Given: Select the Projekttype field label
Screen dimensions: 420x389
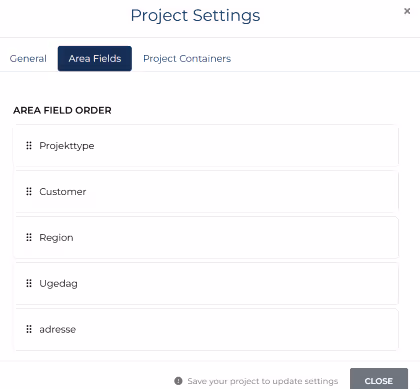Looking at the screenshot, I should click(x=67, y=146).
